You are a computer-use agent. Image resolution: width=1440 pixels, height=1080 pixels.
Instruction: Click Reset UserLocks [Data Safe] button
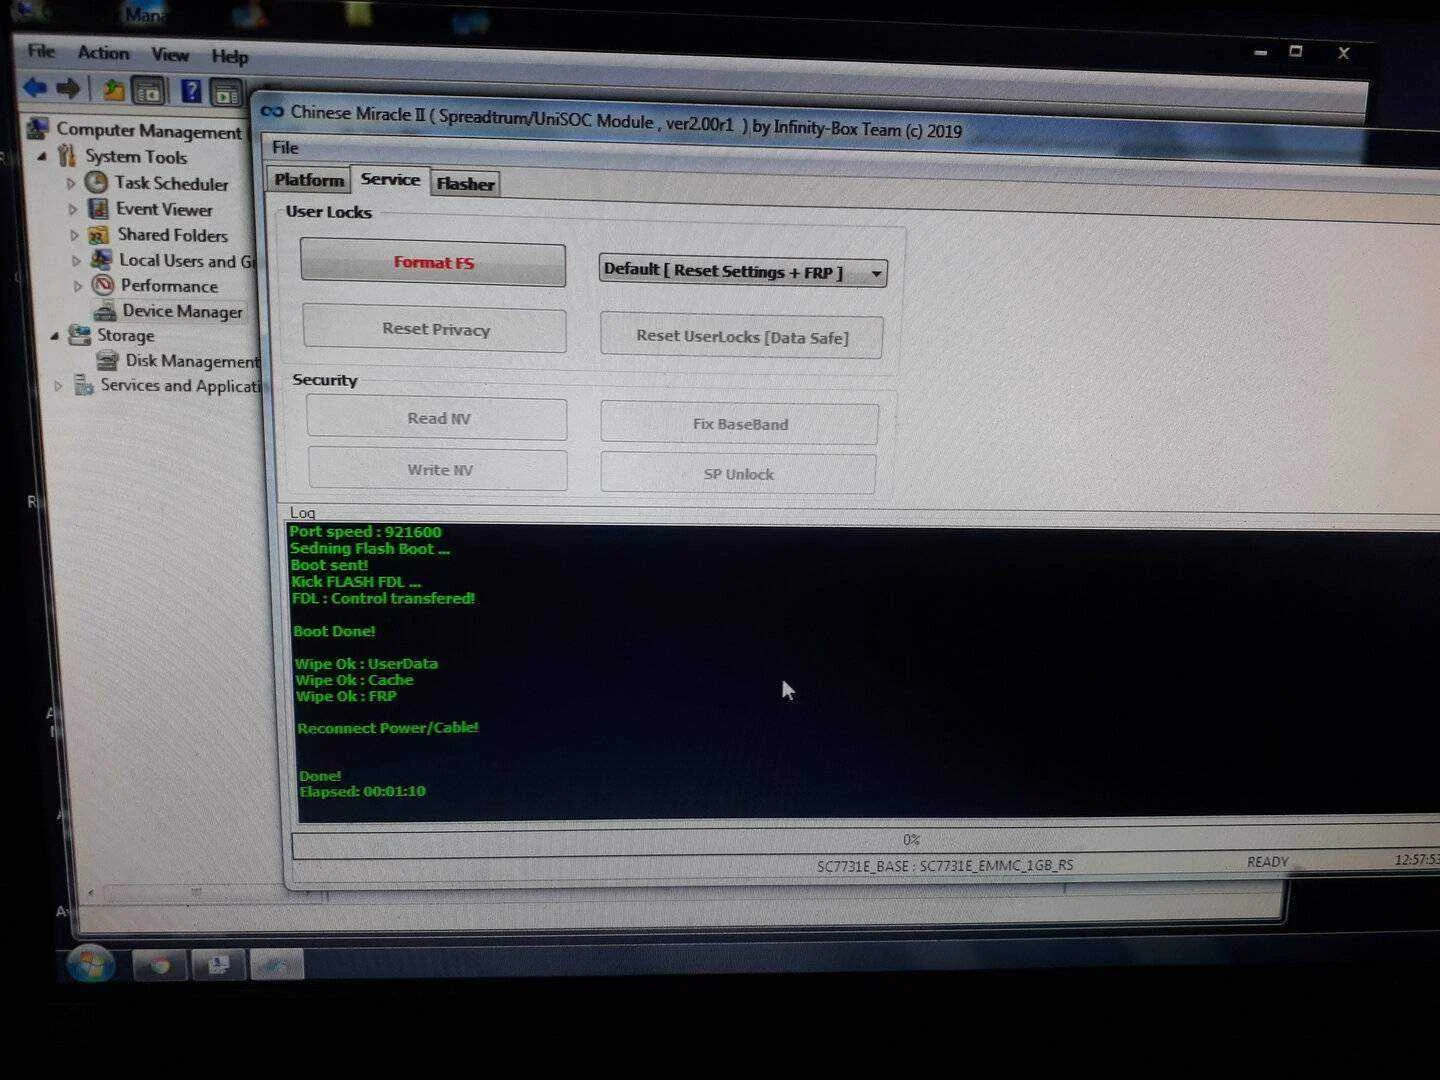[x=741, y=336]
